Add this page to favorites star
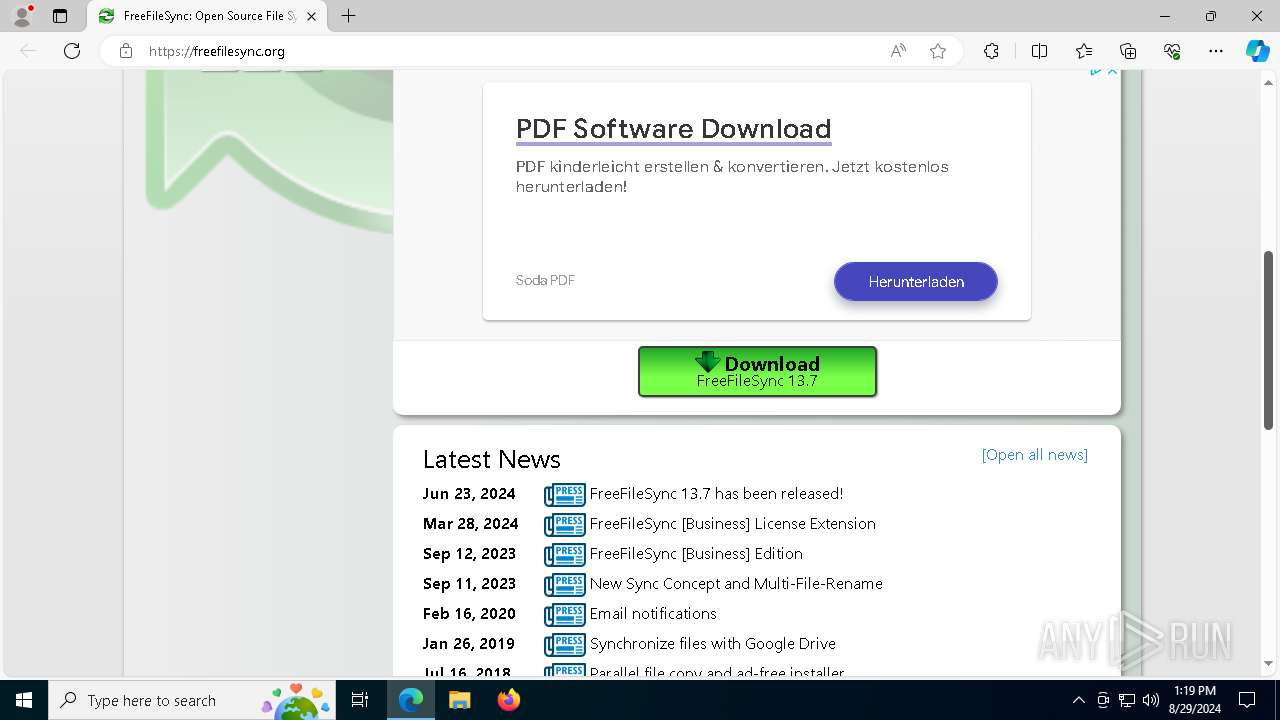 coord(938,51)
